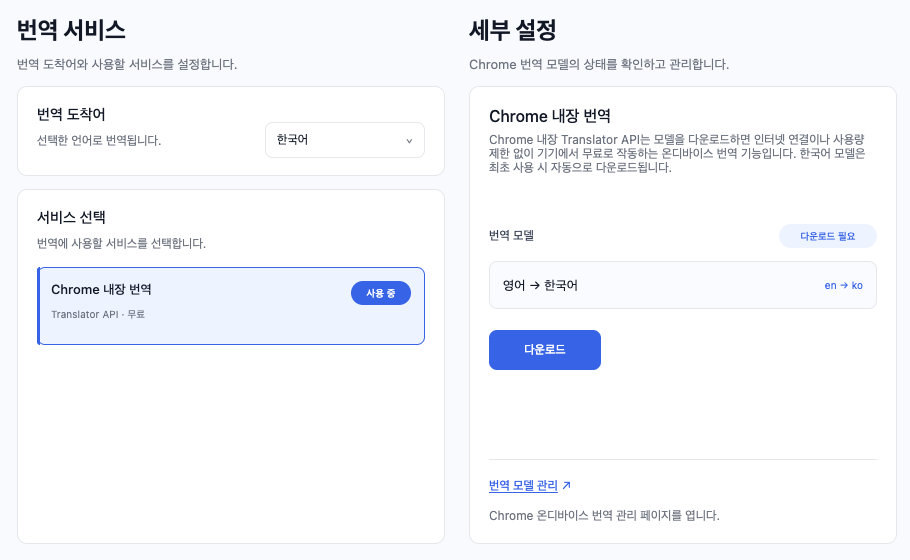Open the 한국어 target language dropdown
Viewport: 910px width, 560px height.
345,140
